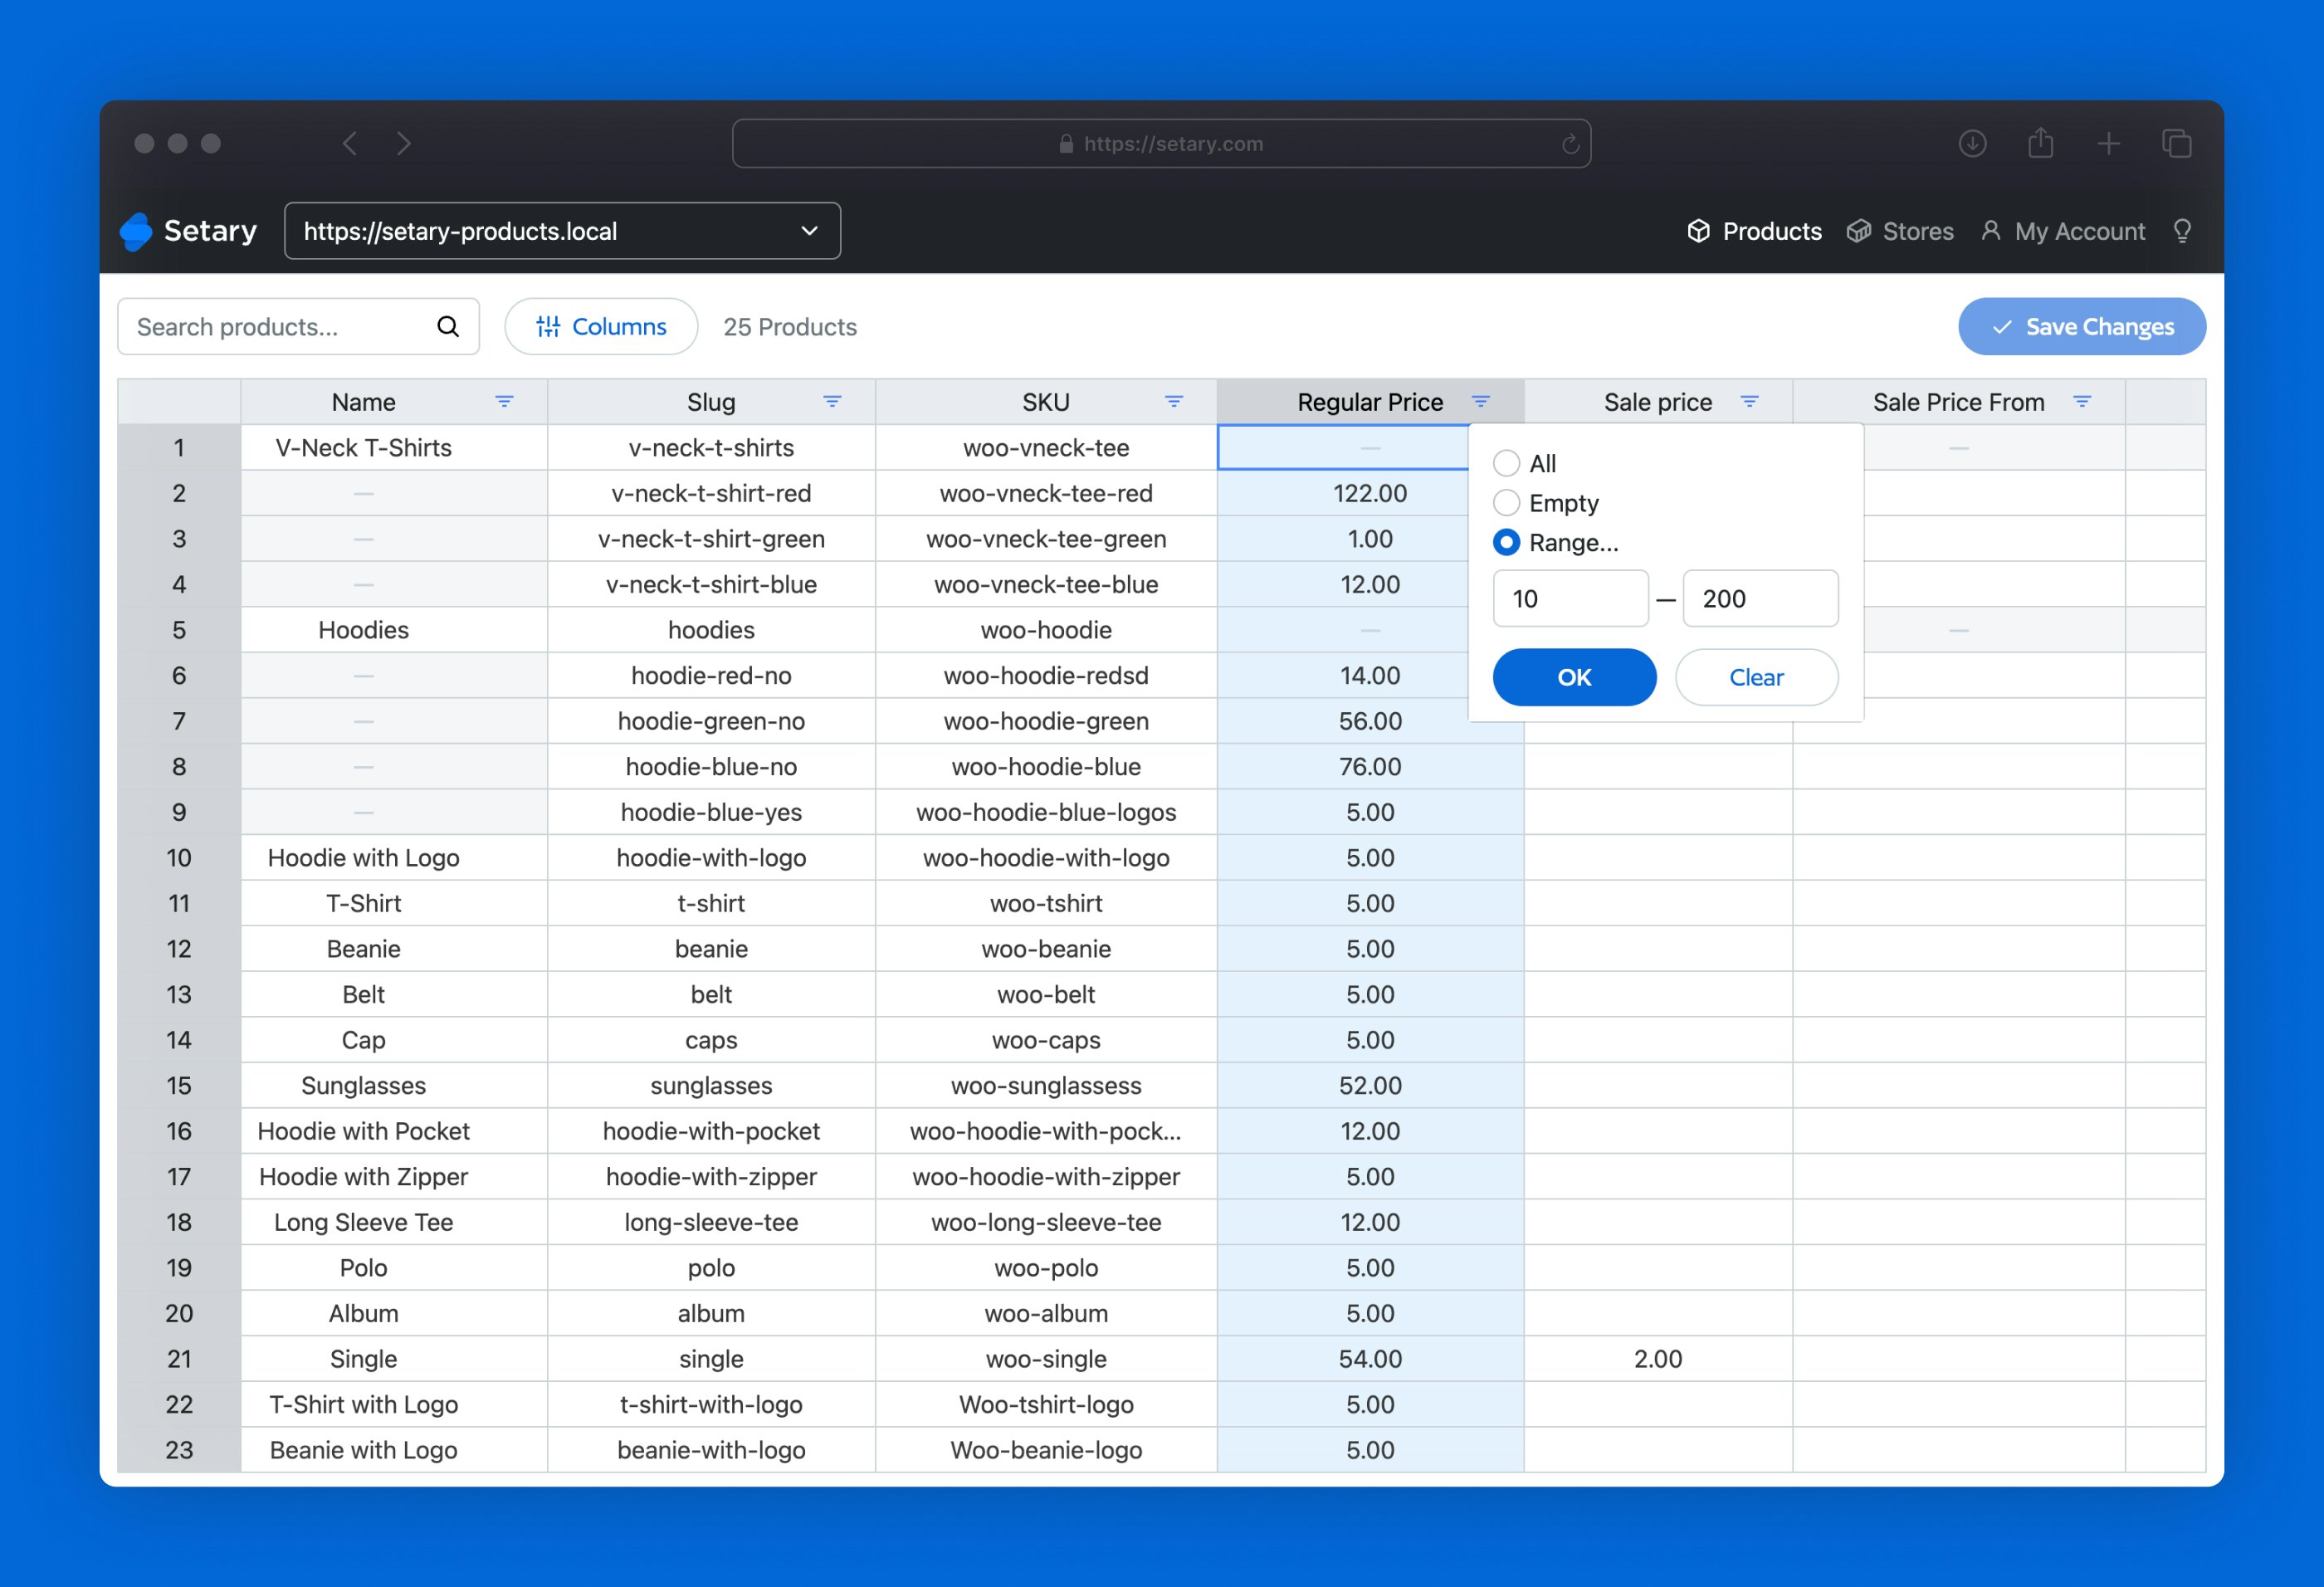Select the price cell '76.00'
Viewport: 2324px width, 1587px height.
1370,767
